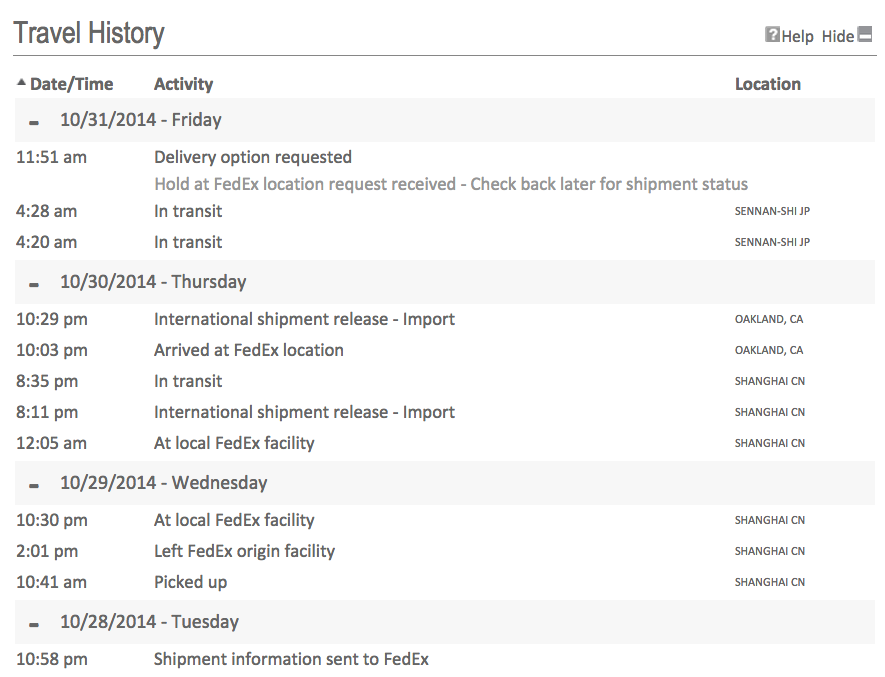Open the Help link
The image size is (885, 677).
point(797,36)
